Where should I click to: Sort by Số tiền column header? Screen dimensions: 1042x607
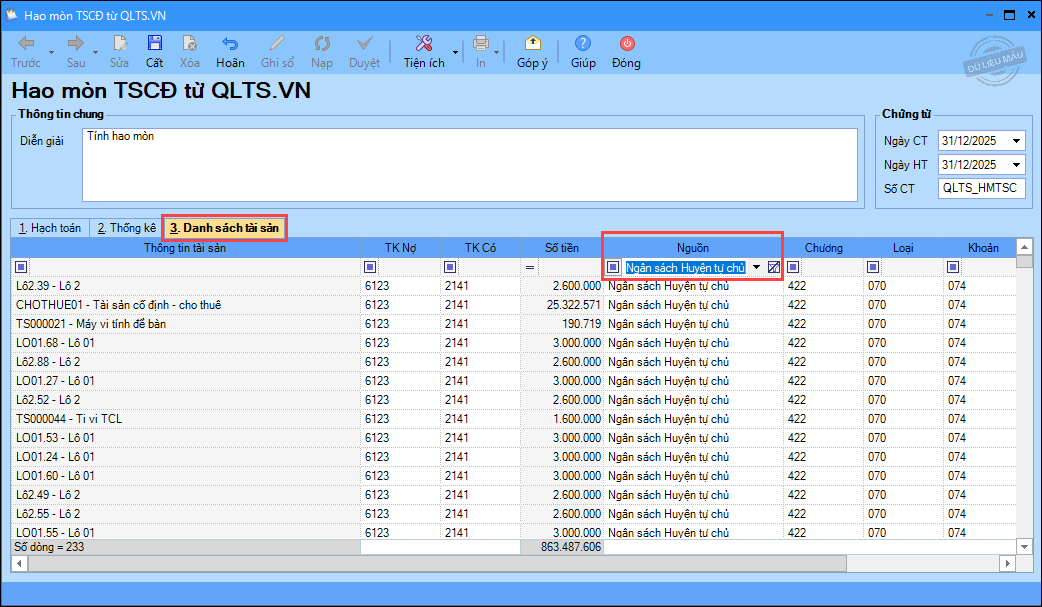562,248
